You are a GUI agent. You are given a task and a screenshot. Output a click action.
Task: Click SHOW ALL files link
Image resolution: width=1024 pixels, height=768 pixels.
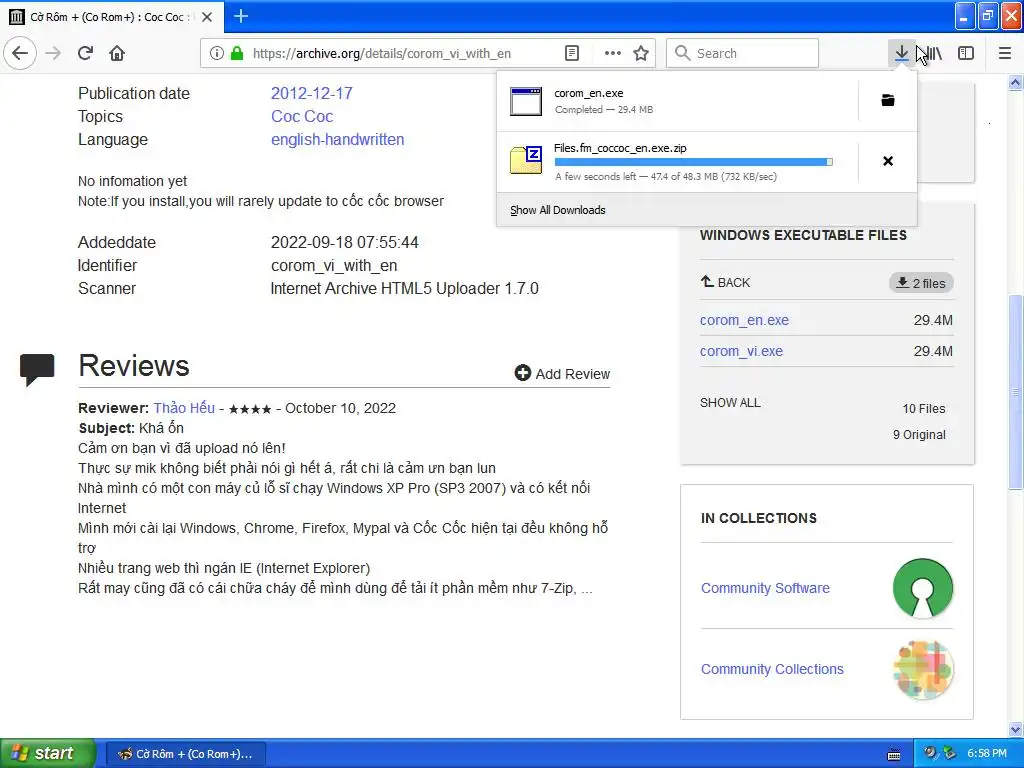[730, 403]
